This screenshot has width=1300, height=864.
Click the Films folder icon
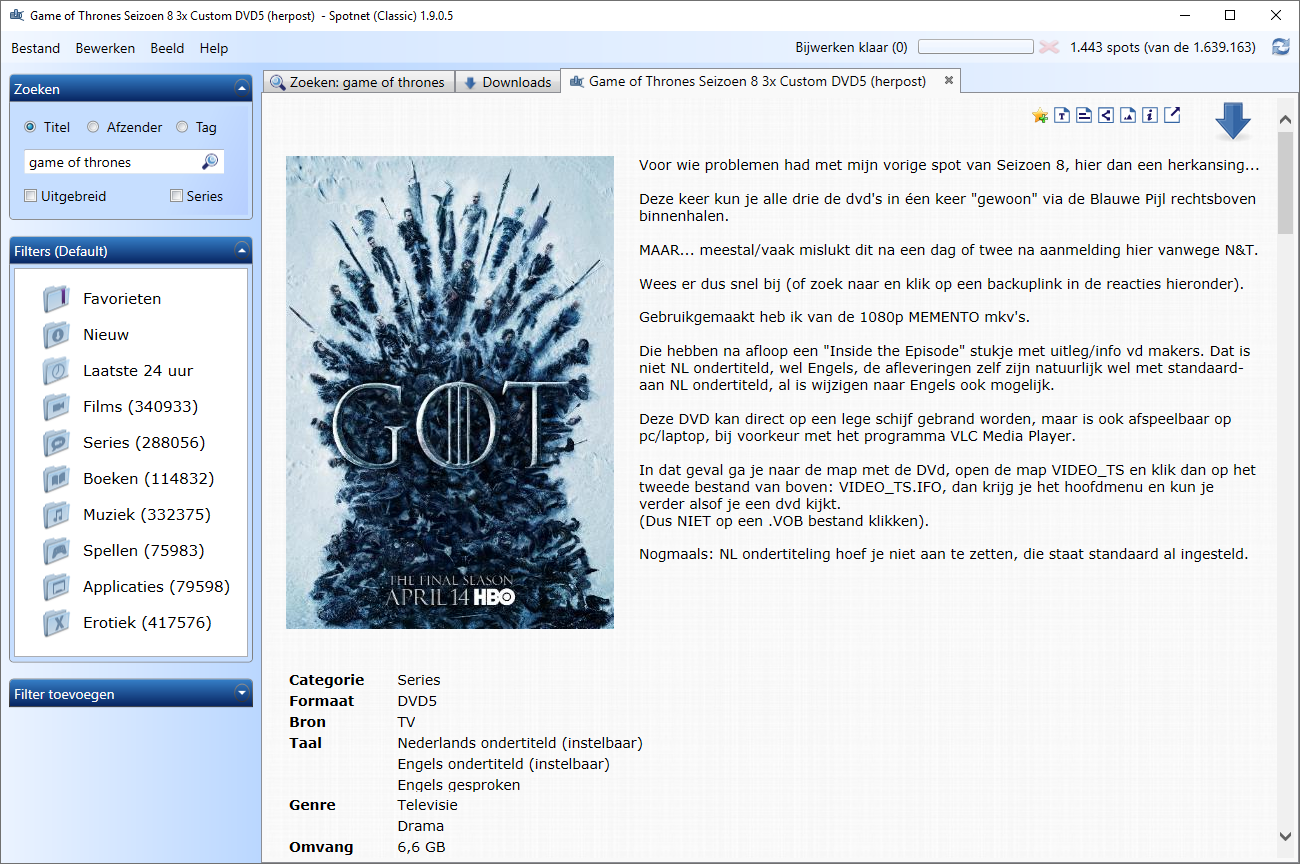pos(56,406)
